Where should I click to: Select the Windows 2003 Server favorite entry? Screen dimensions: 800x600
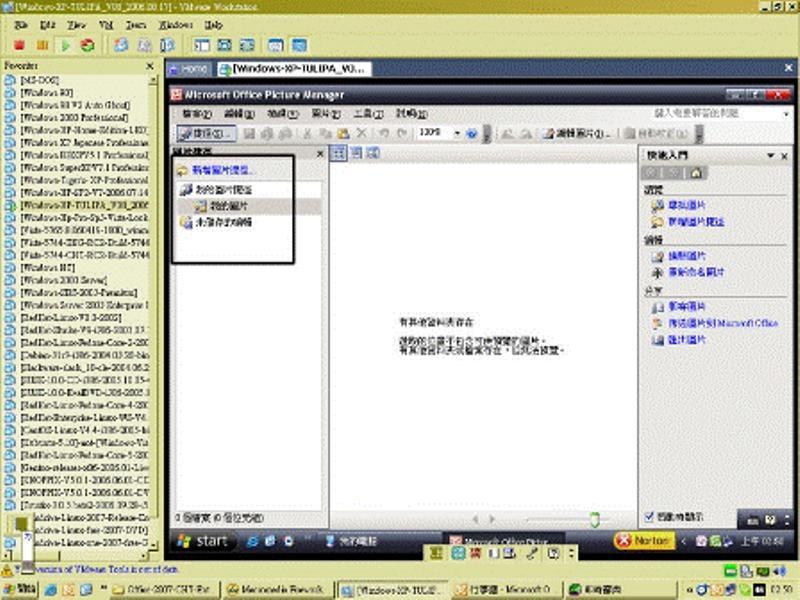(63, 280)
